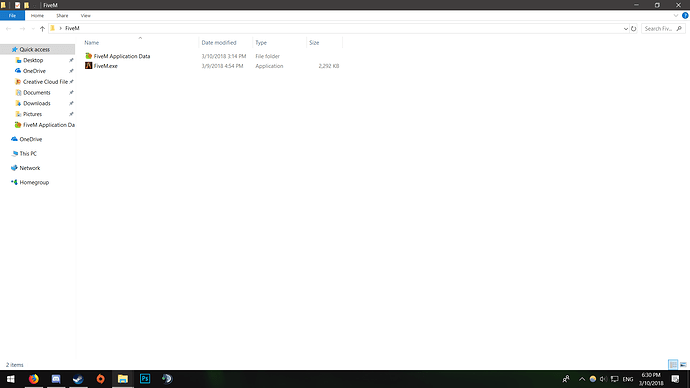Select the OneDrive root node in sidebar

tap(30, 139)
